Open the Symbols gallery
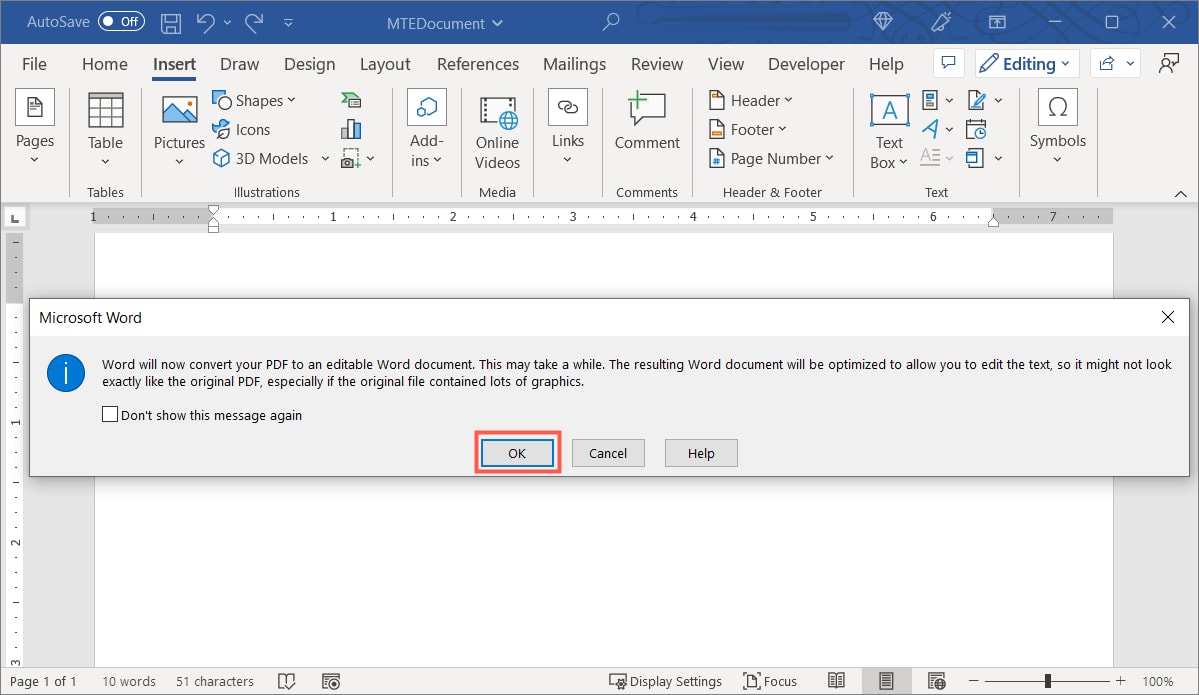The image size is (1199, 695). (x=1057, y=123)
